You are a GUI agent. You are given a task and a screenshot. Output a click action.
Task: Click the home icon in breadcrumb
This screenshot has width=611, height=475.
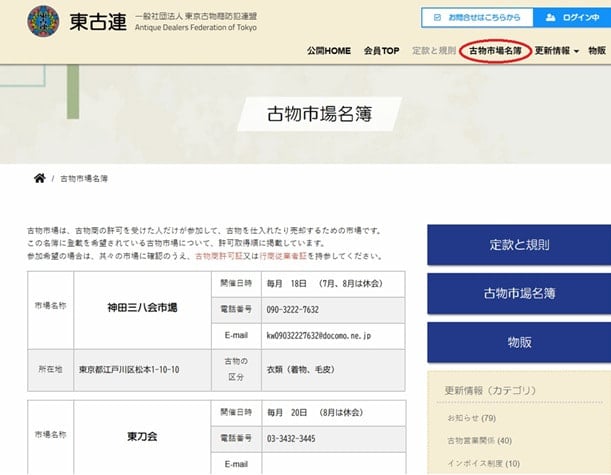coord(39,178)
